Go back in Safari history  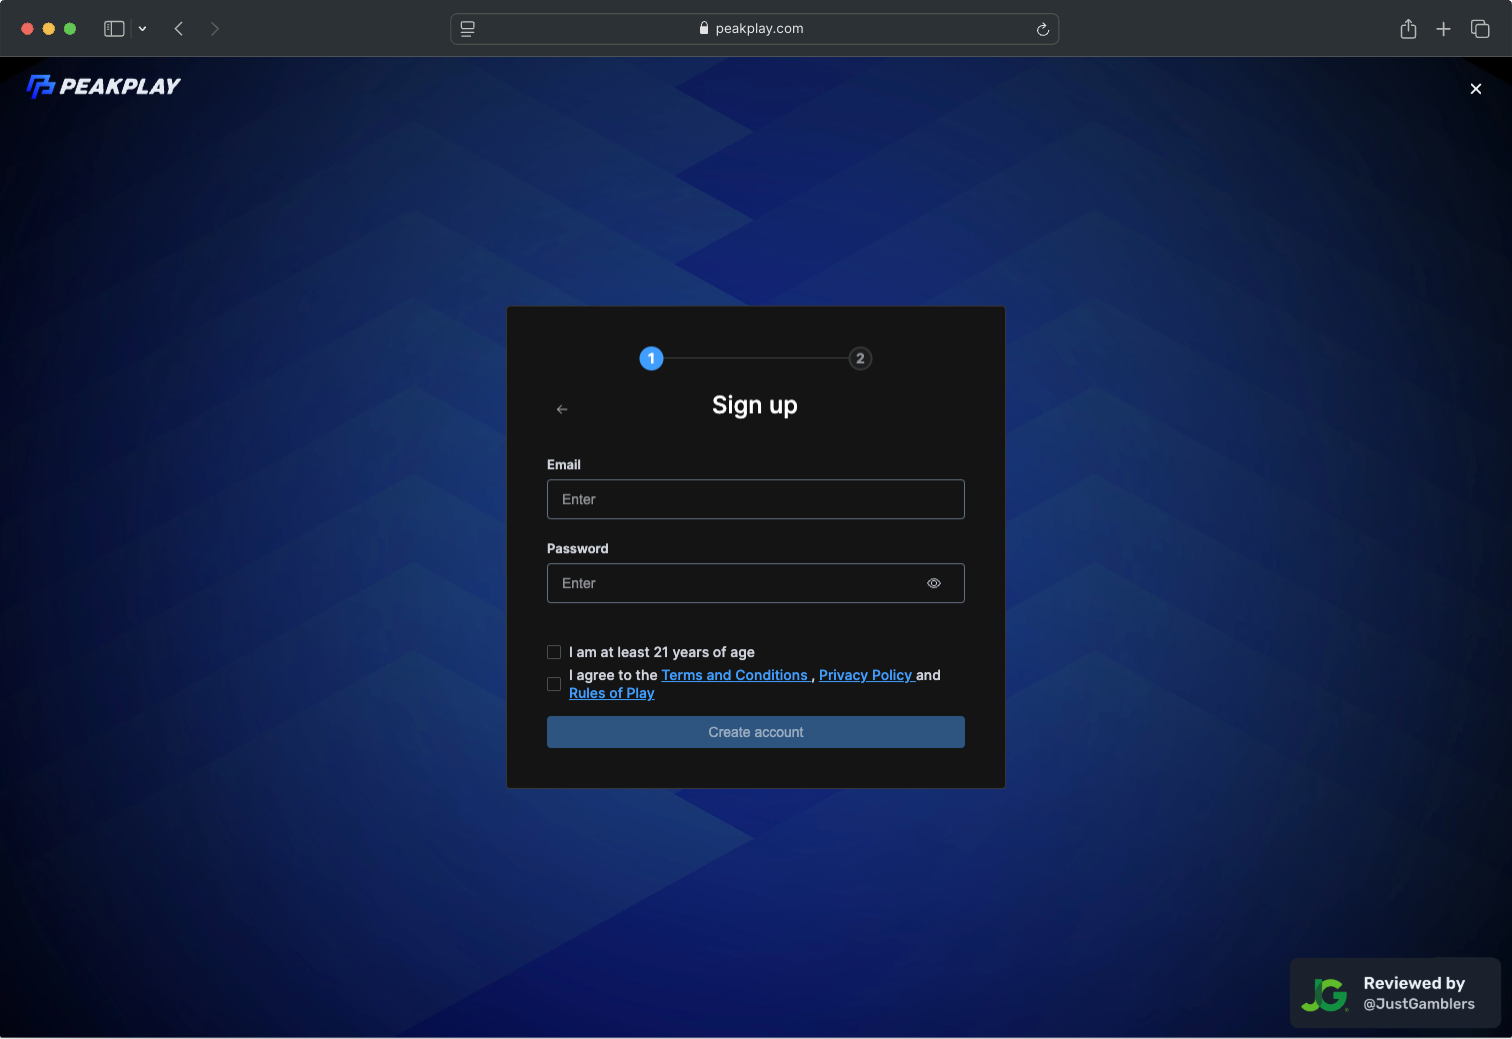click(179, 29)
